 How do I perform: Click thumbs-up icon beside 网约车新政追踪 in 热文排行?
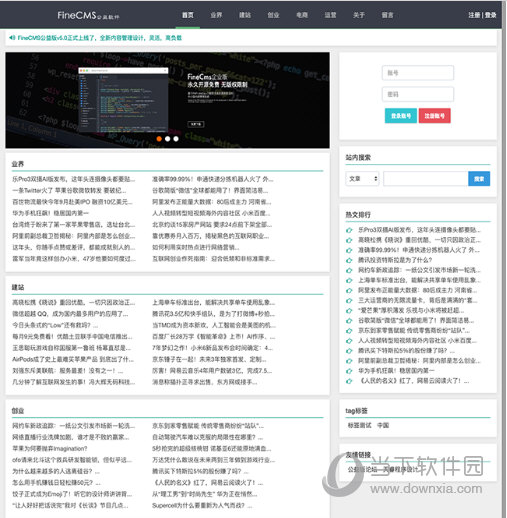point(349,270)
